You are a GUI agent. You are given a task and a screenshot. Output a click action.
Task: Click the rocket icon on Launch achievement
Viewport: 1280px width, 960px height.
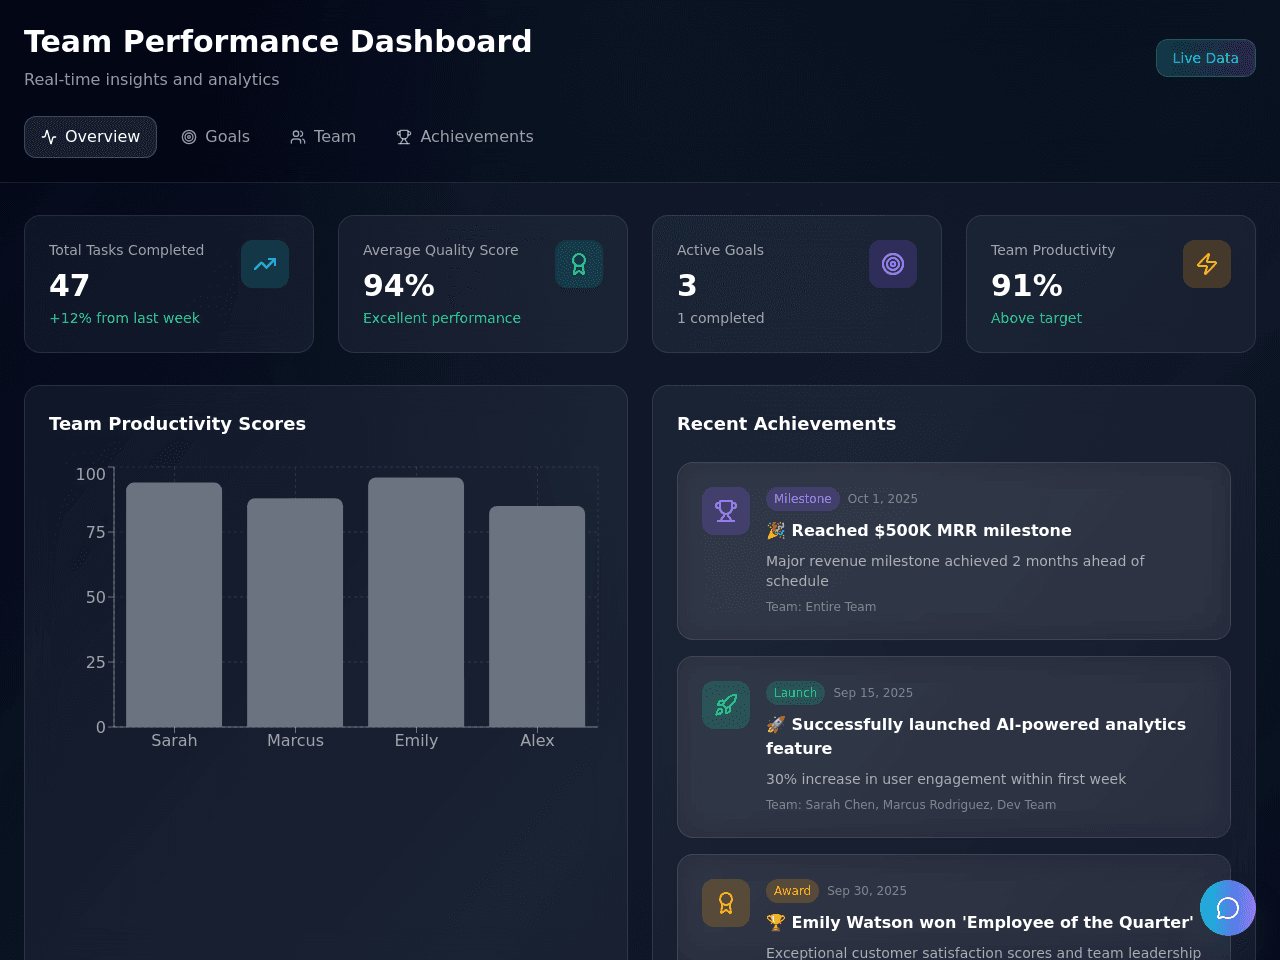[x=726, y=705]
